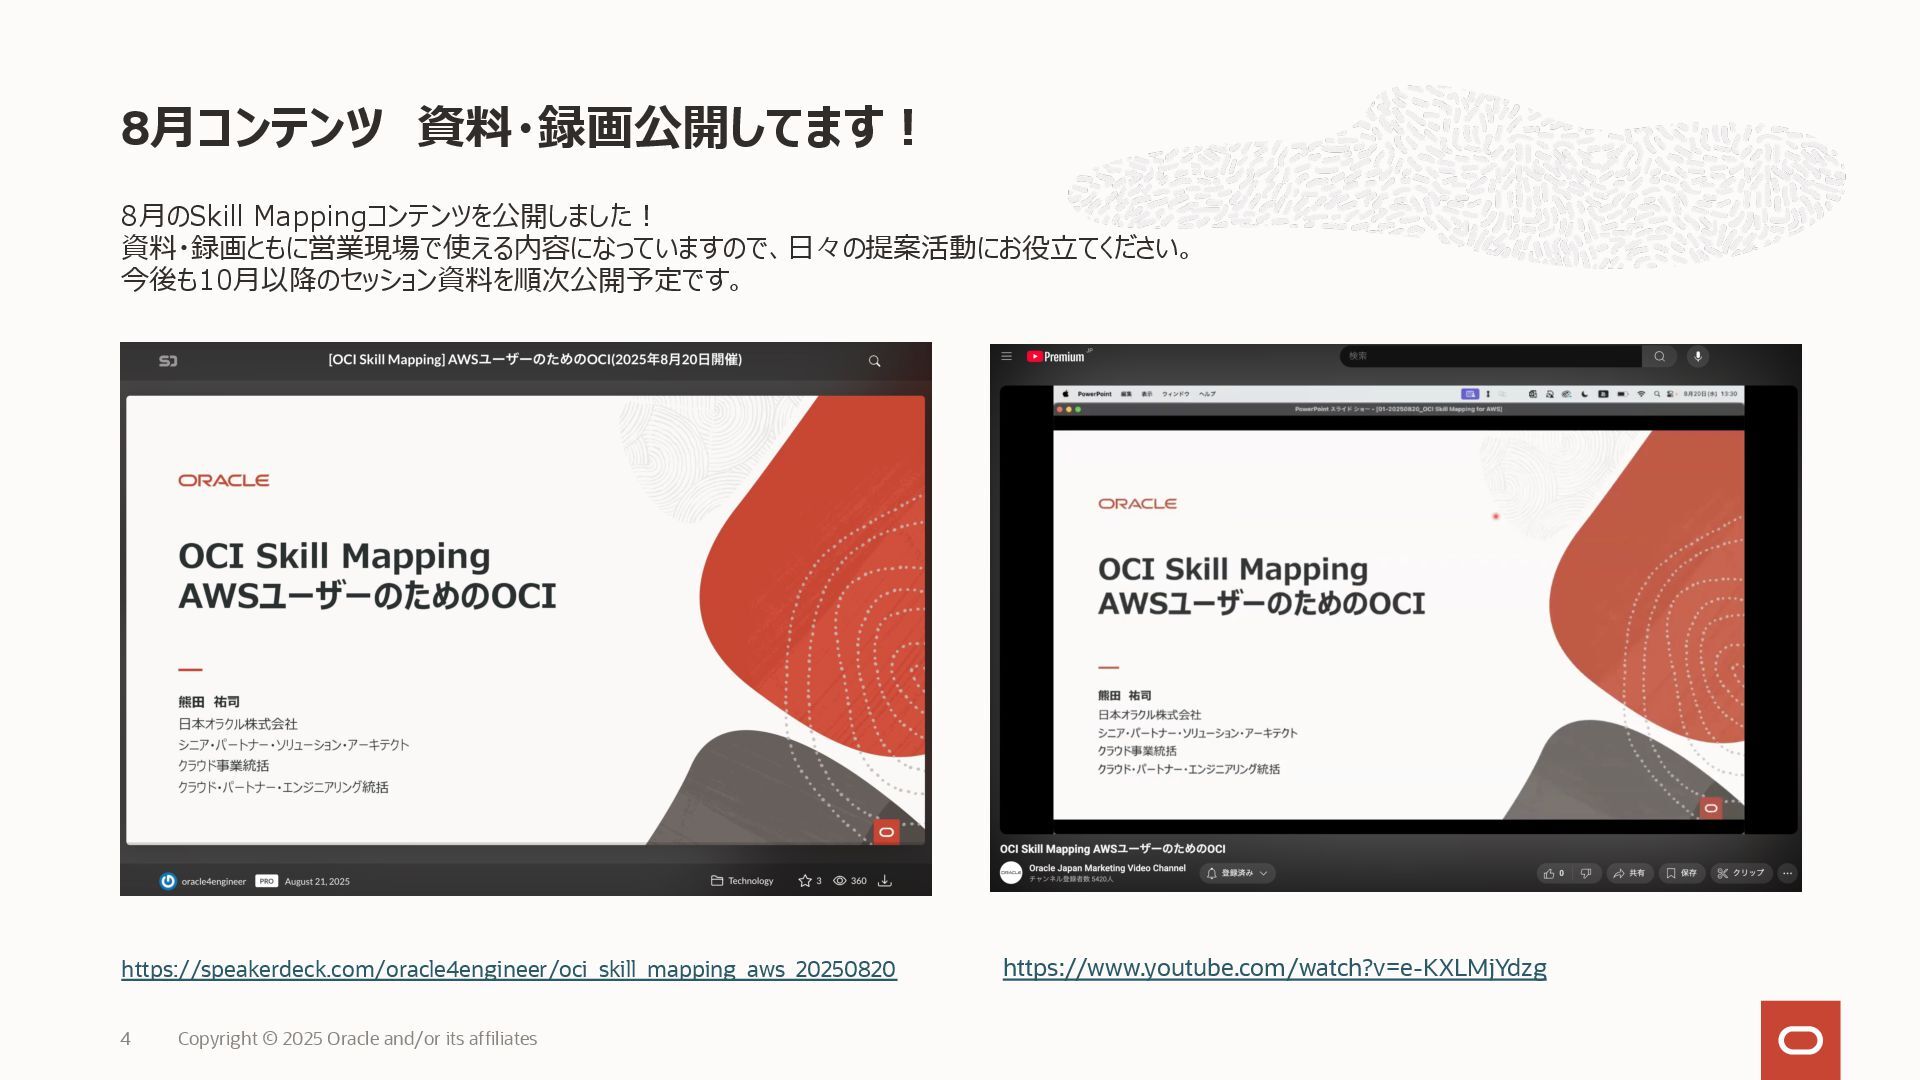Click the Speaker Deck search magnifier icon
Image resolution: width=1920 pixels, height=1080 pixels.
tap(874, 361)
